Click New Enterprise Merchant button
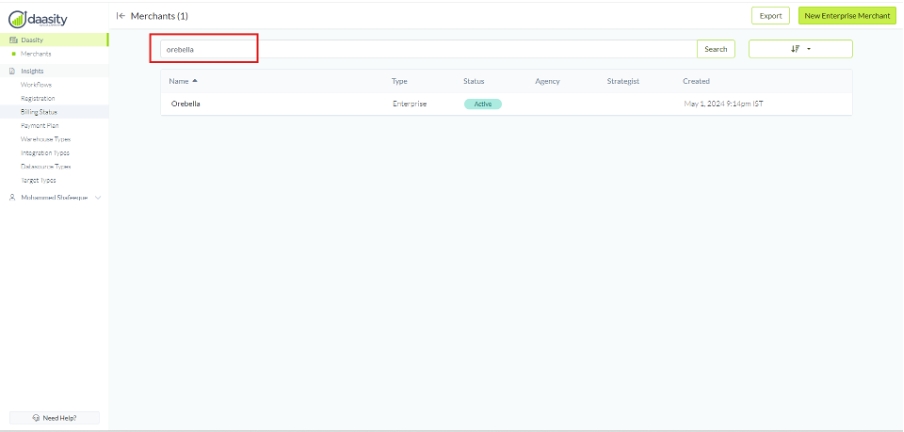Image resolution: width=904 pixels, height=432 pixels. 846,16
